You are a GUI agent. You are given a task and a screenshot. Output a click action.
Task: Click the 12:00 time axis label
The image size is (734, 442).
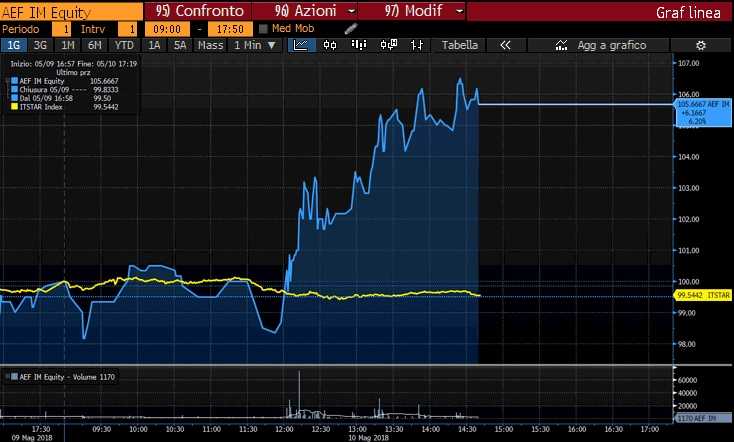click(x=285, y=429)
